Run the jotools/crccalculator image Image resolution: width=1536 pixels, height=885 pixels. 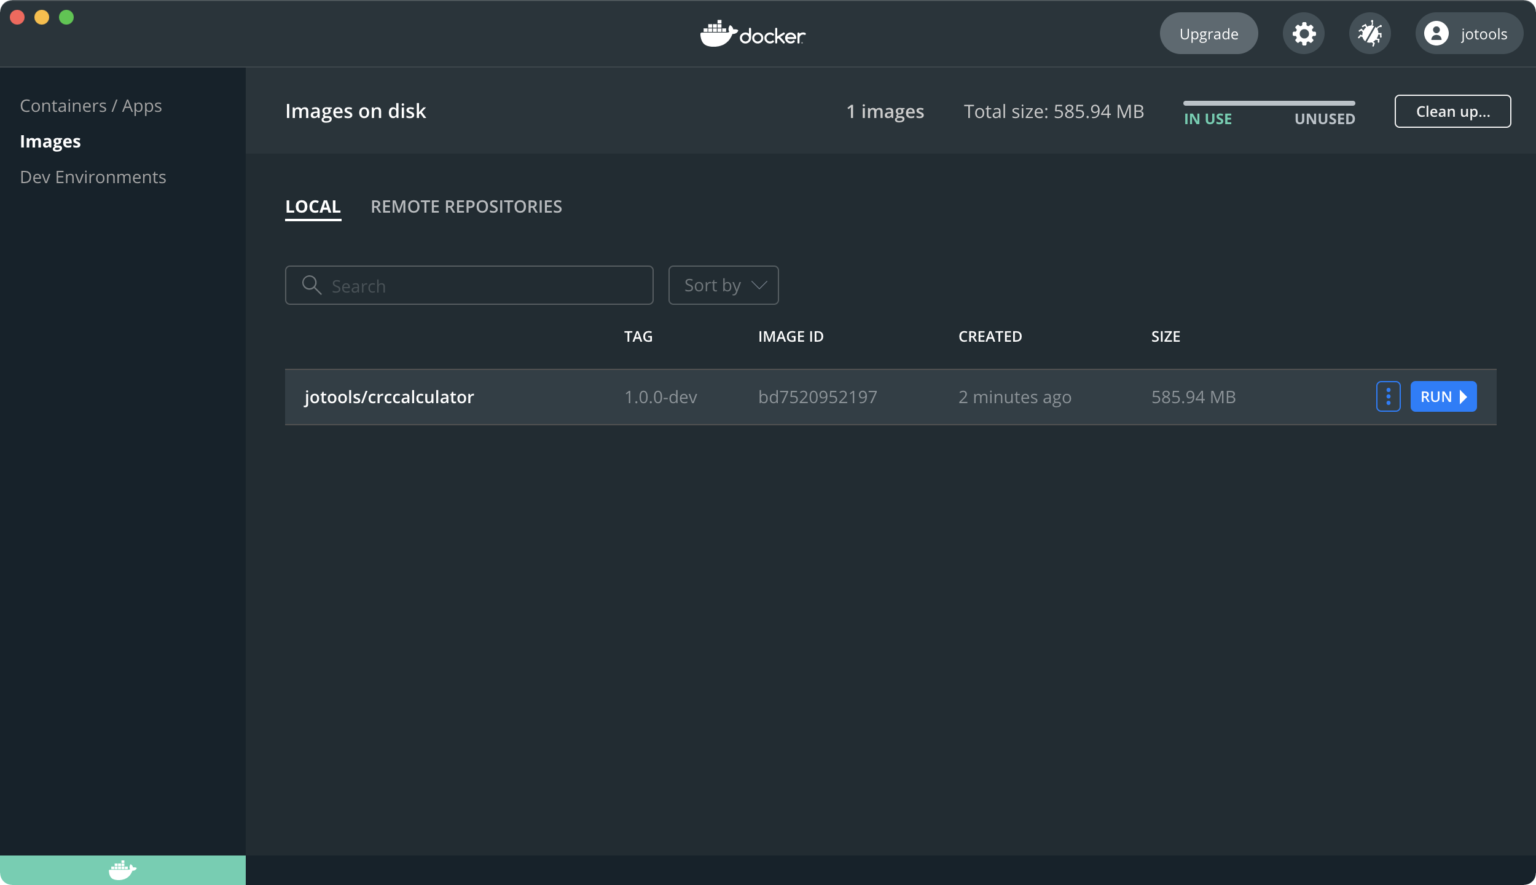click(x=1443, y=396)
